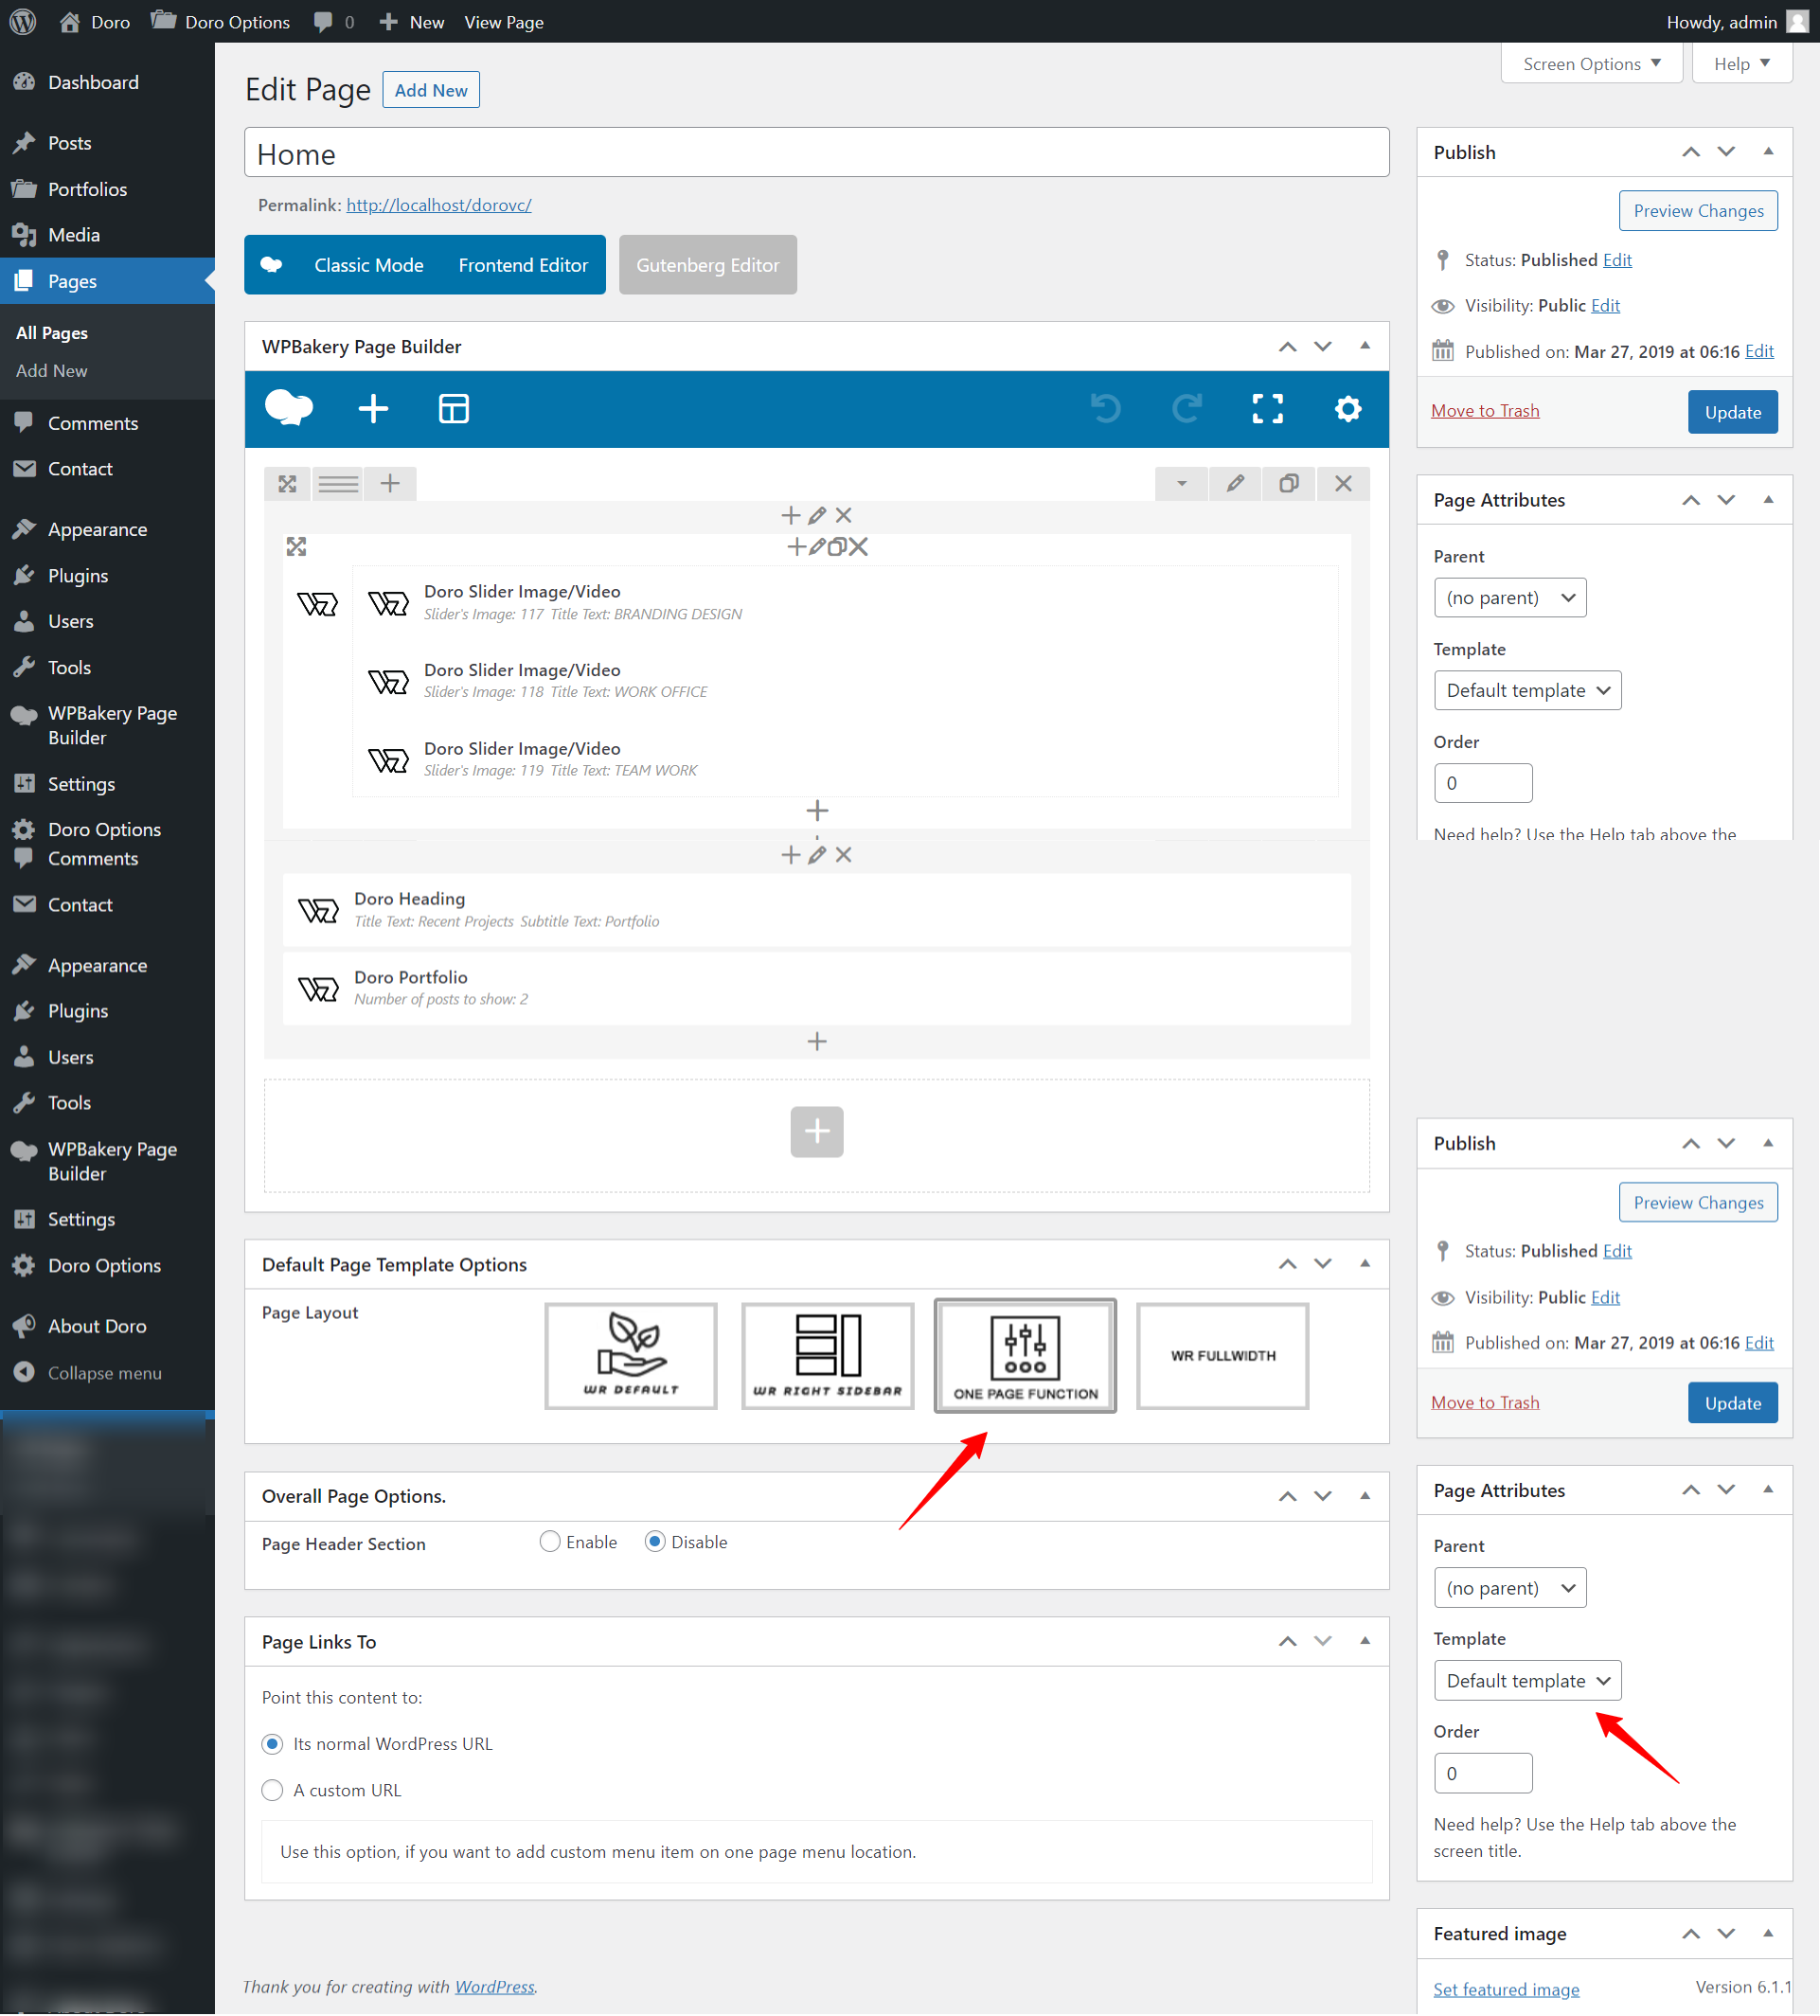The width and height of the screenshot is (1820, 2016).
Task: Select A custom URL option
Action: pyautogui.click(x=272, y=1792)
